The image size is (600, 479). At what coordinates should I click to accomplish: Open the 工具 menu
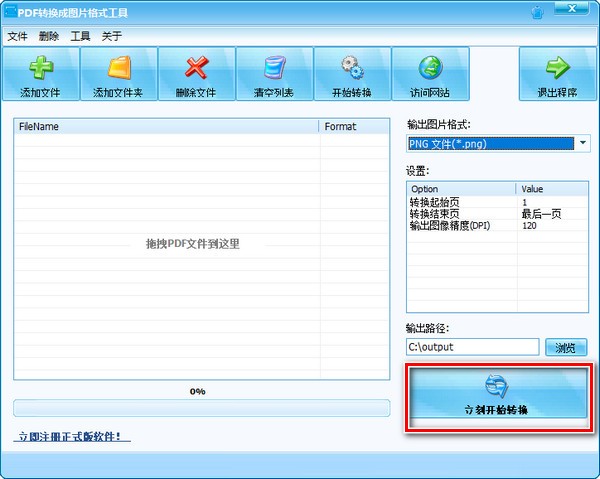pyautogui.click(x=80, y=36)
